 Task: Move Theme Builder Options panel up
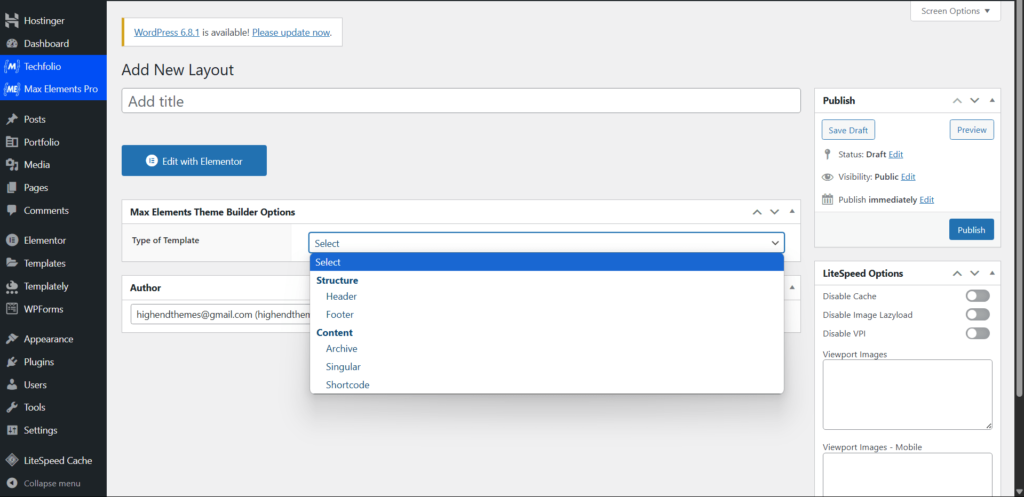pyautogui.click(x=757, y=212)
